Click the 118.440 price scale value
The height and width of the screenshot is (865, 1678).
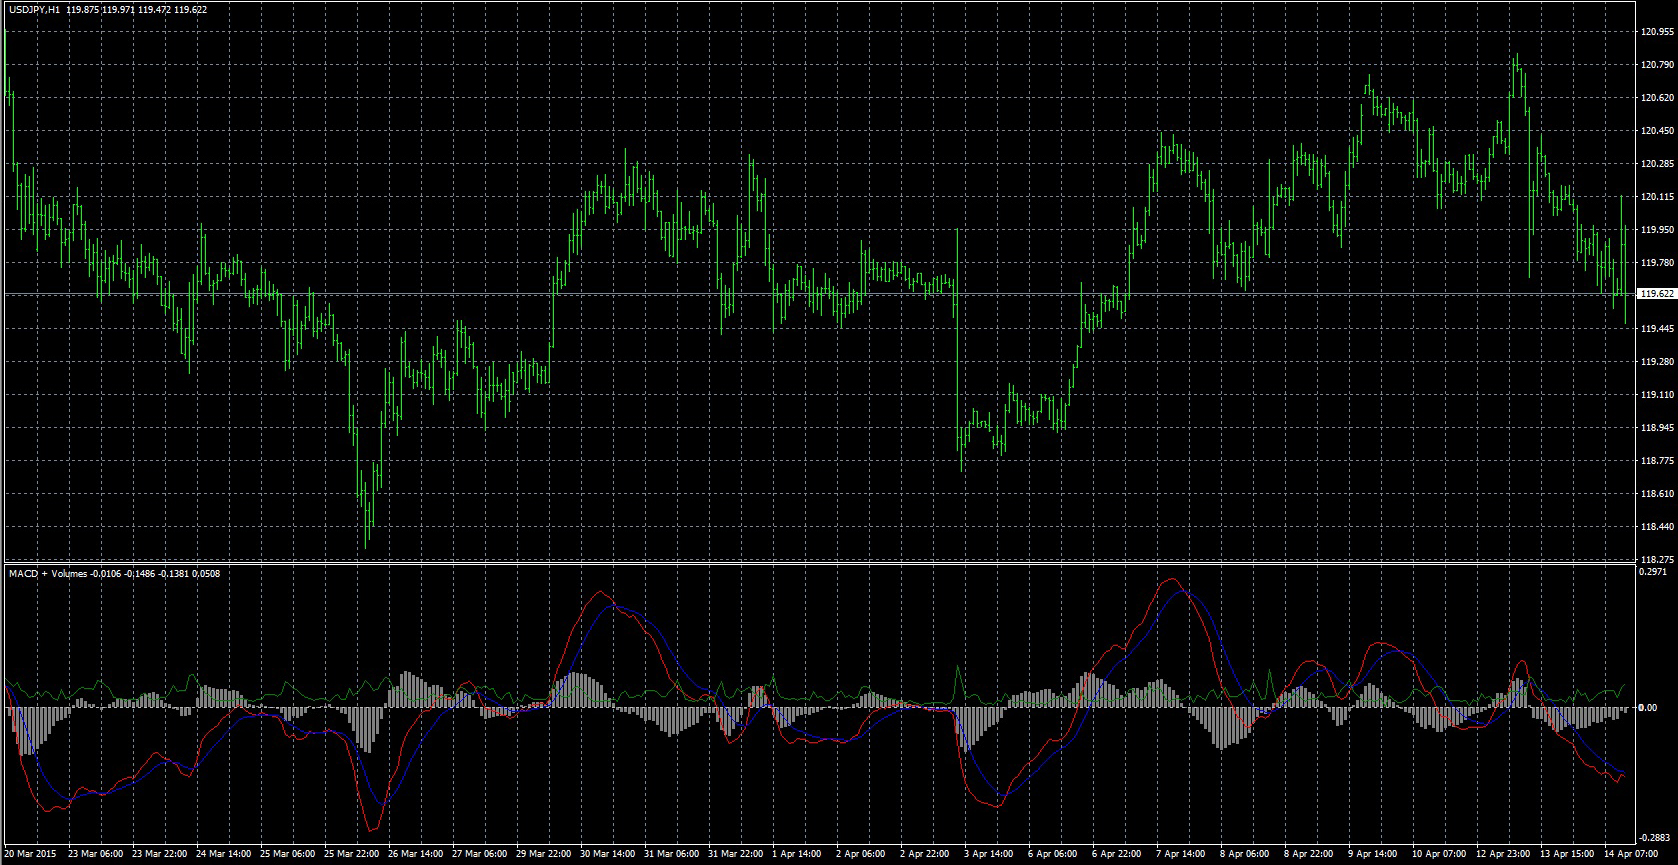1657,526
